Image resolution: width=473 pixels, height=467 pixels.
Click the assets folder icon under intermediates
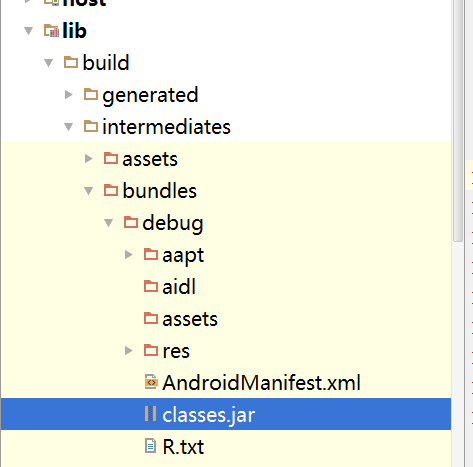(111, 158)
